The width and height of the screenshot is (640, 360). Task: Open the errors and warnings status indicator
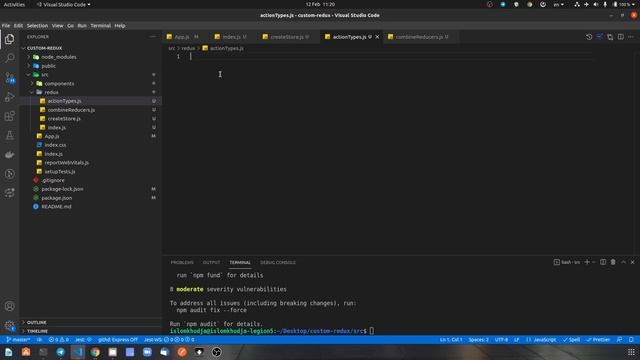[x=59, y=340]
